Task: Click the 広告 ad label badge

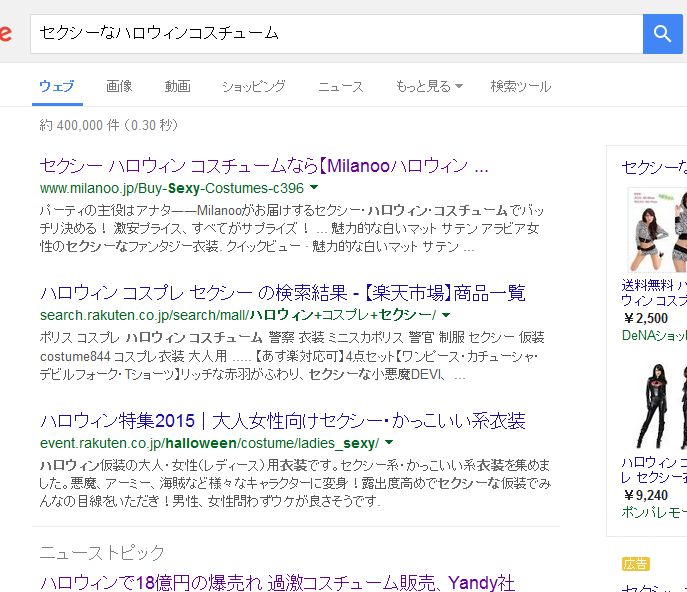Action: [x=635, y=564]
